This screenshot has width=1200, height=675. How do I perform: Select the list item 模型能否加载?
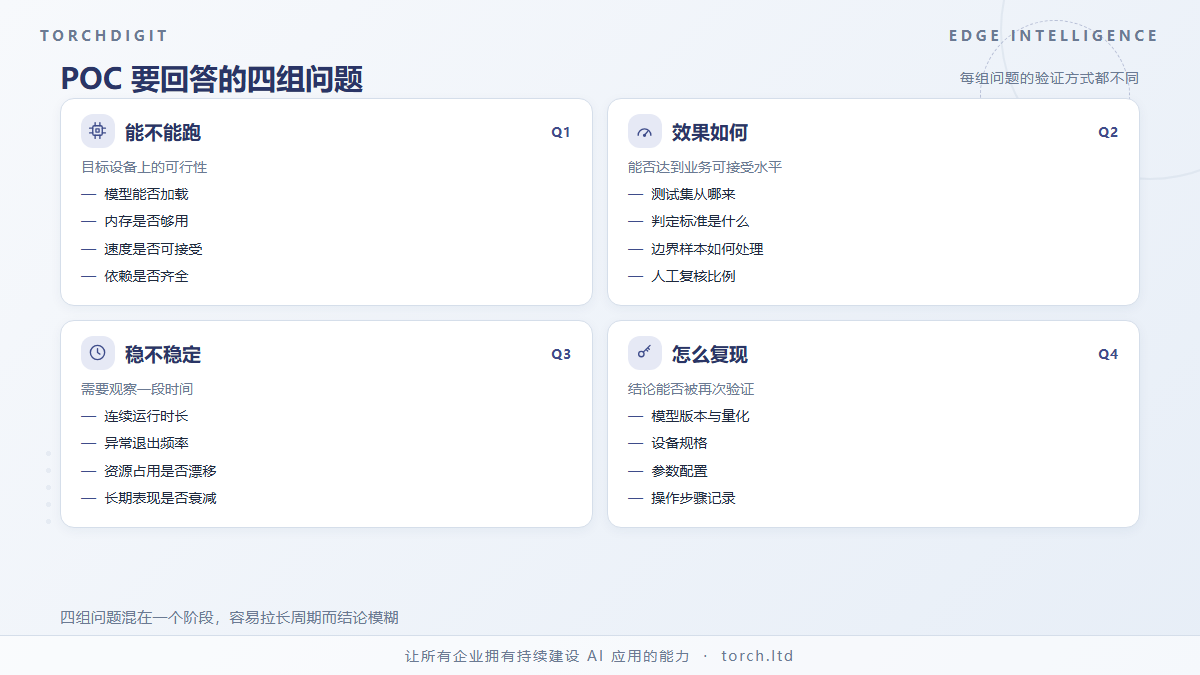(x=146, y=194)
